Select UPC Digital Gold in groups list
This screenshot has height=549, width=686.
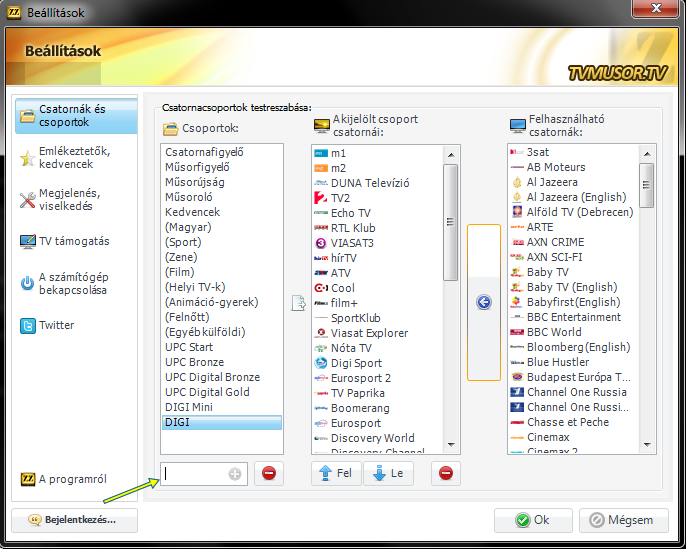tap(205, 392)
